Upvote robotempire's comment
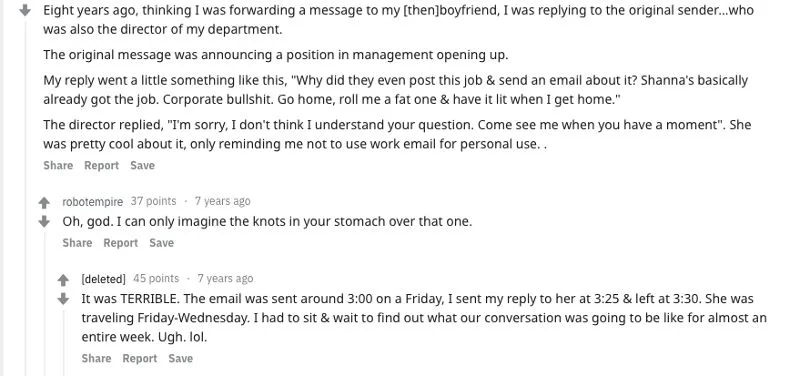 44,203
